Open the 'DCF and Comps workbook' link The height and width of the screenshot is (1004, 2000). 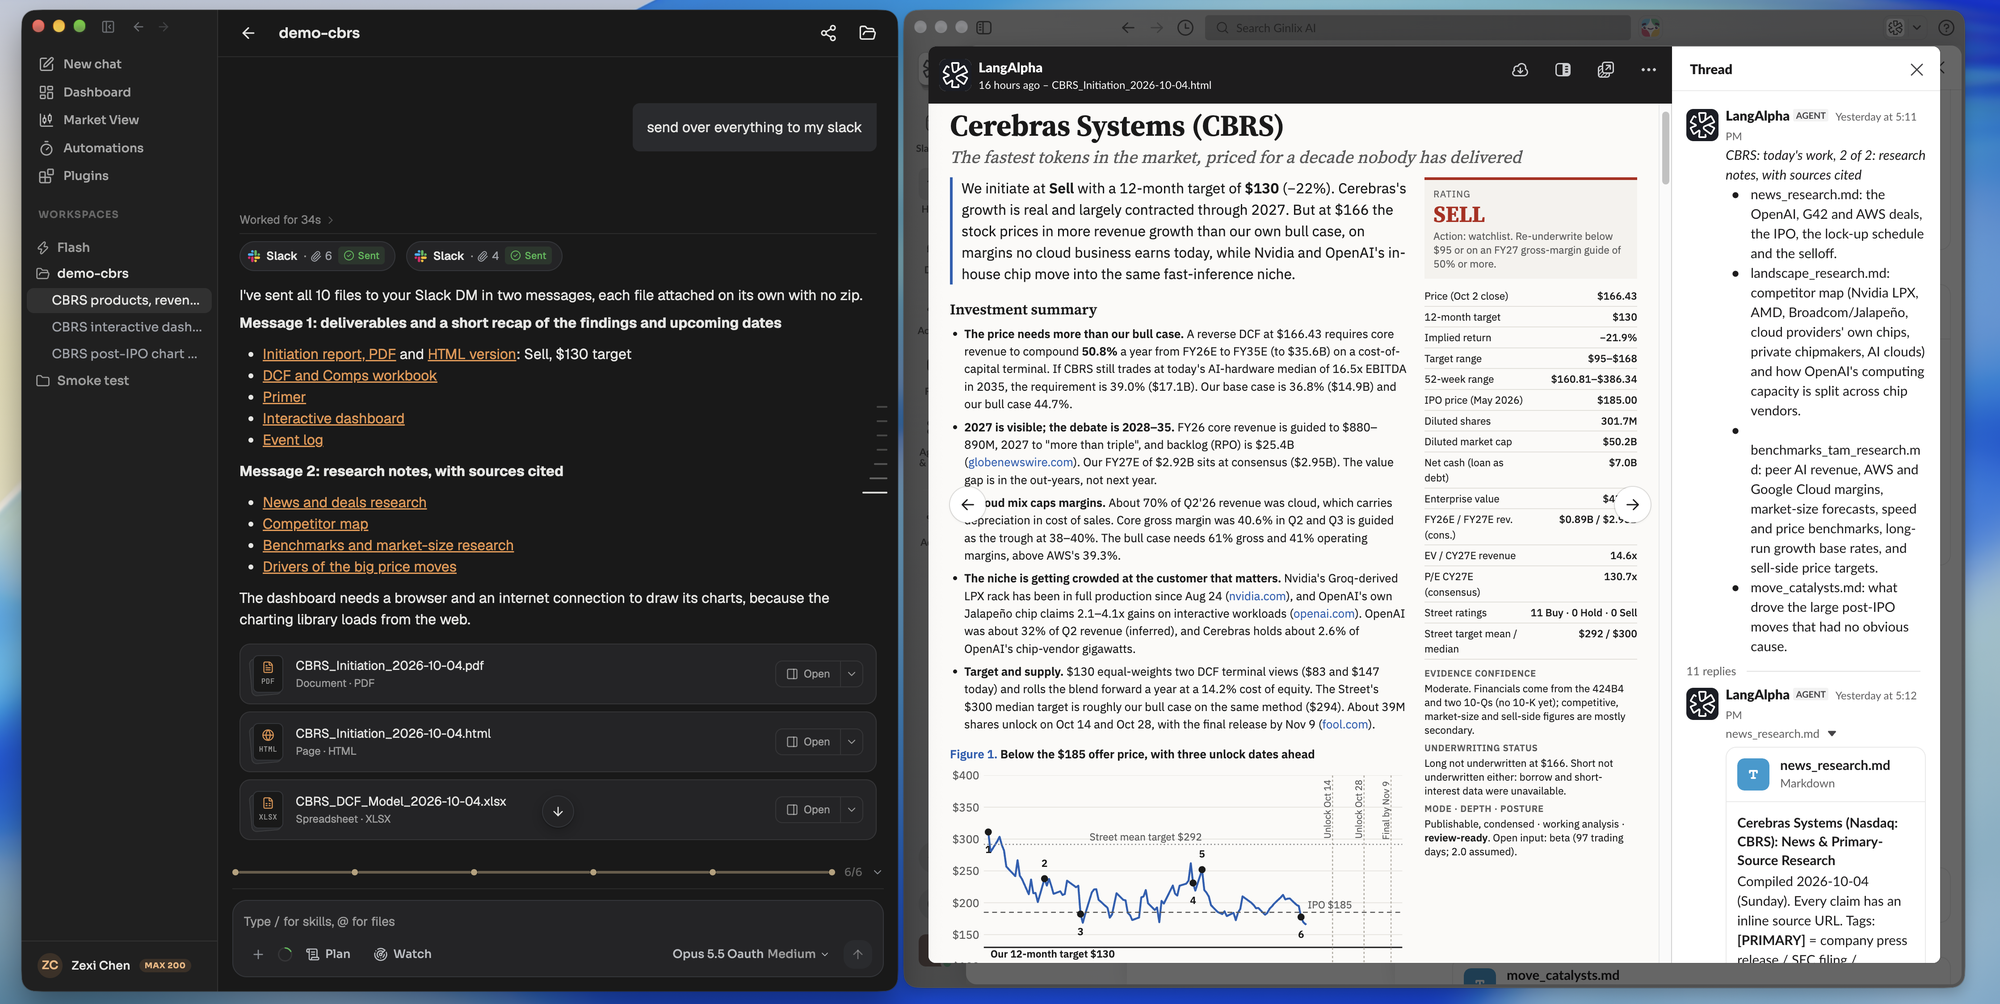click(x=349, y=376)
